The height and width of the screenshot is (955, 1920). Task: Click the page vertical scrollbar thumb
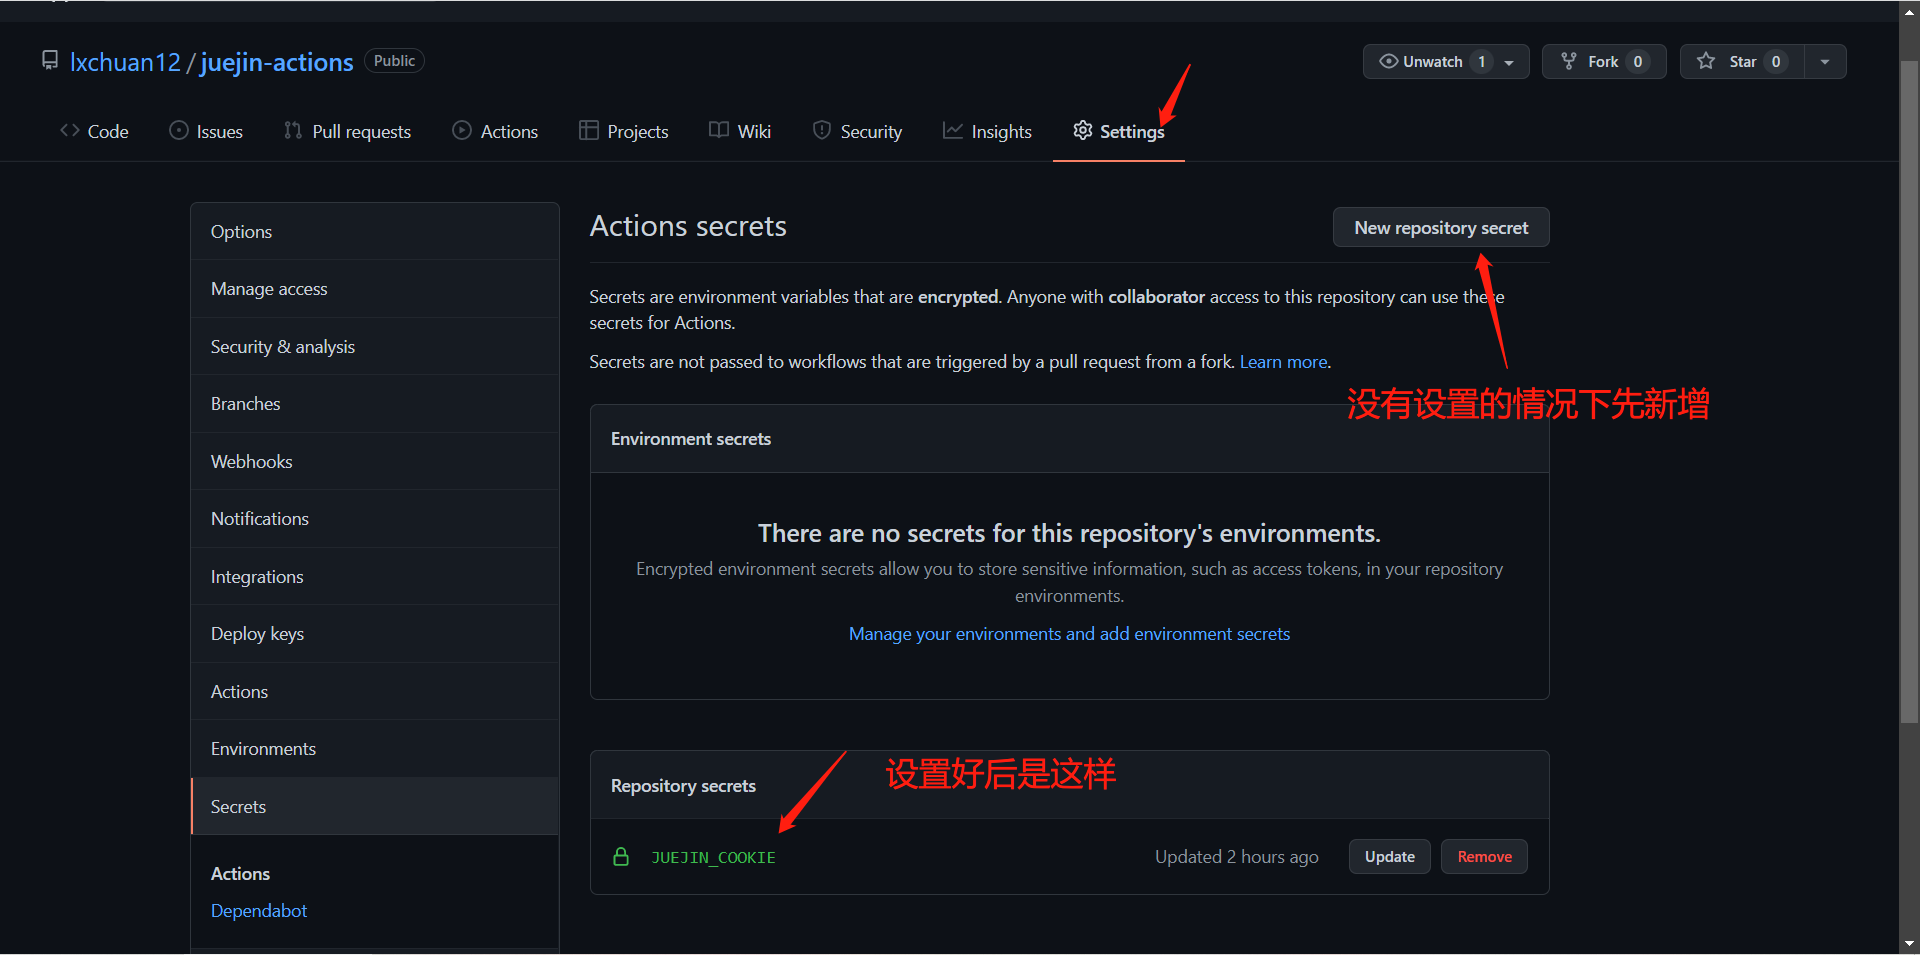1910,392
